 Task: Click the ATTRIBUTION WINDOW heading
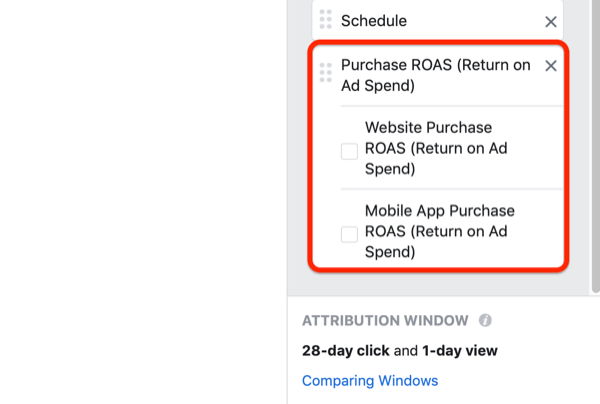click(x=384, y=321)
